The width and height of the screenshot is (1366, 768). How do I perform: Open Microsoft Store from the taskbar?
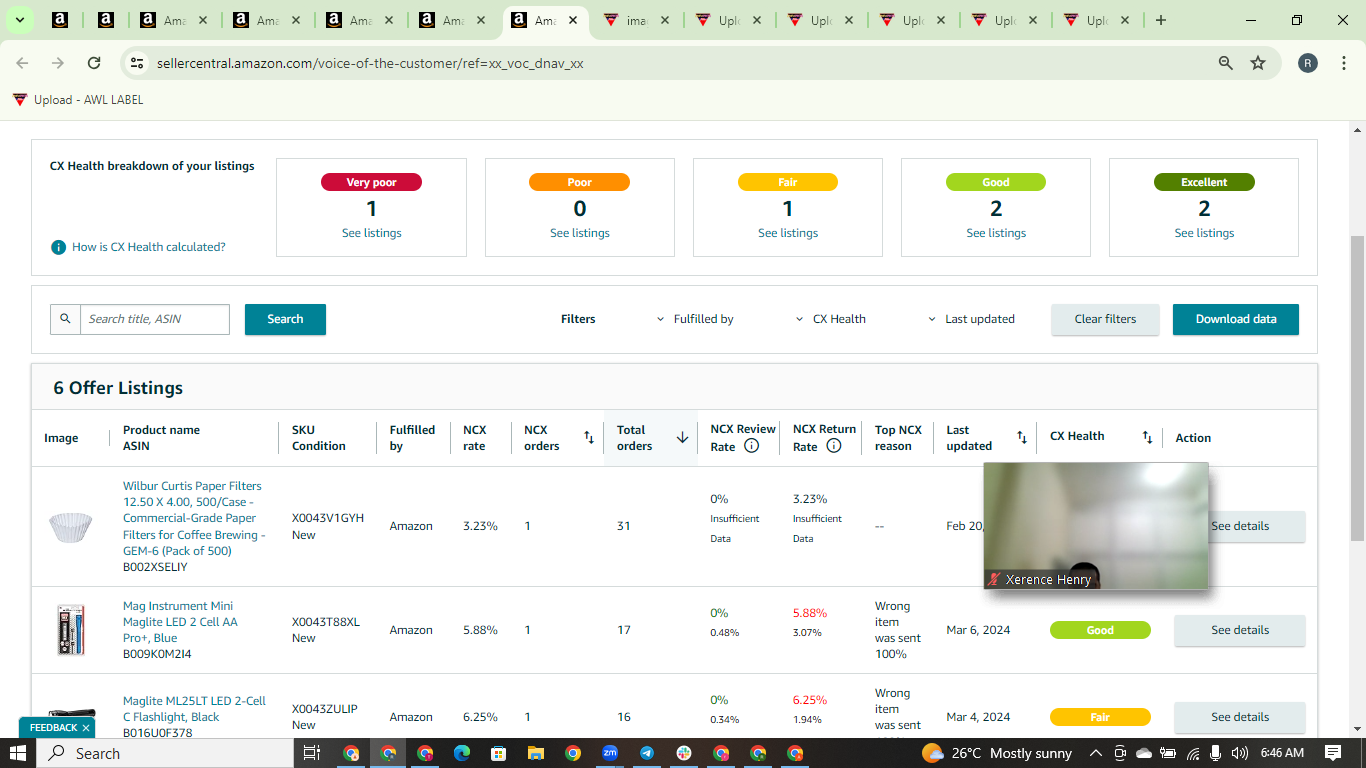[x=498, y=753]
